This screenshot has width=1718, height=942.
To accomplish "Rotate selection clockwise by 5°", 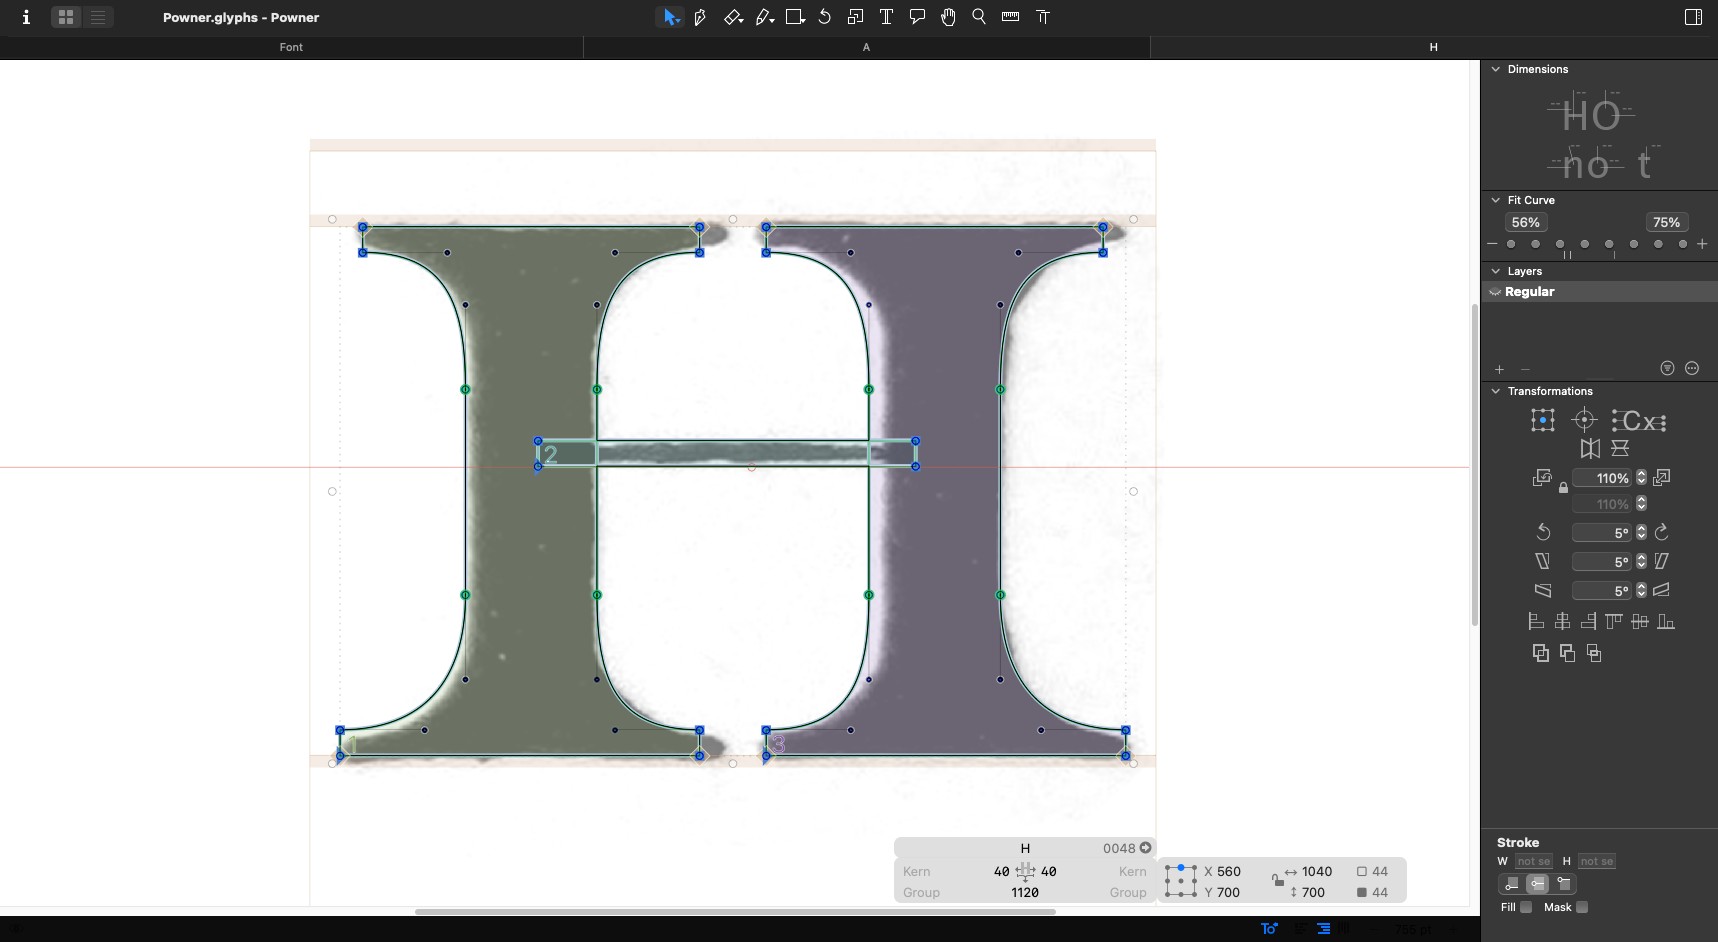I will [1662, 532].
